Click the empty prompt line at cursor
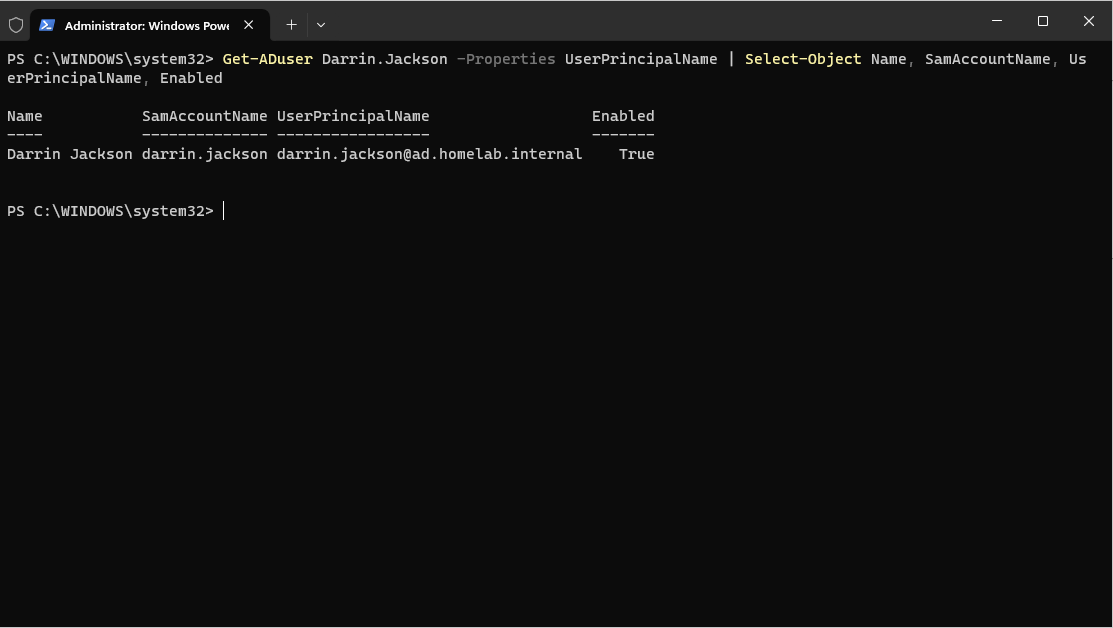The image size is (1113, 628). [116, 211]
